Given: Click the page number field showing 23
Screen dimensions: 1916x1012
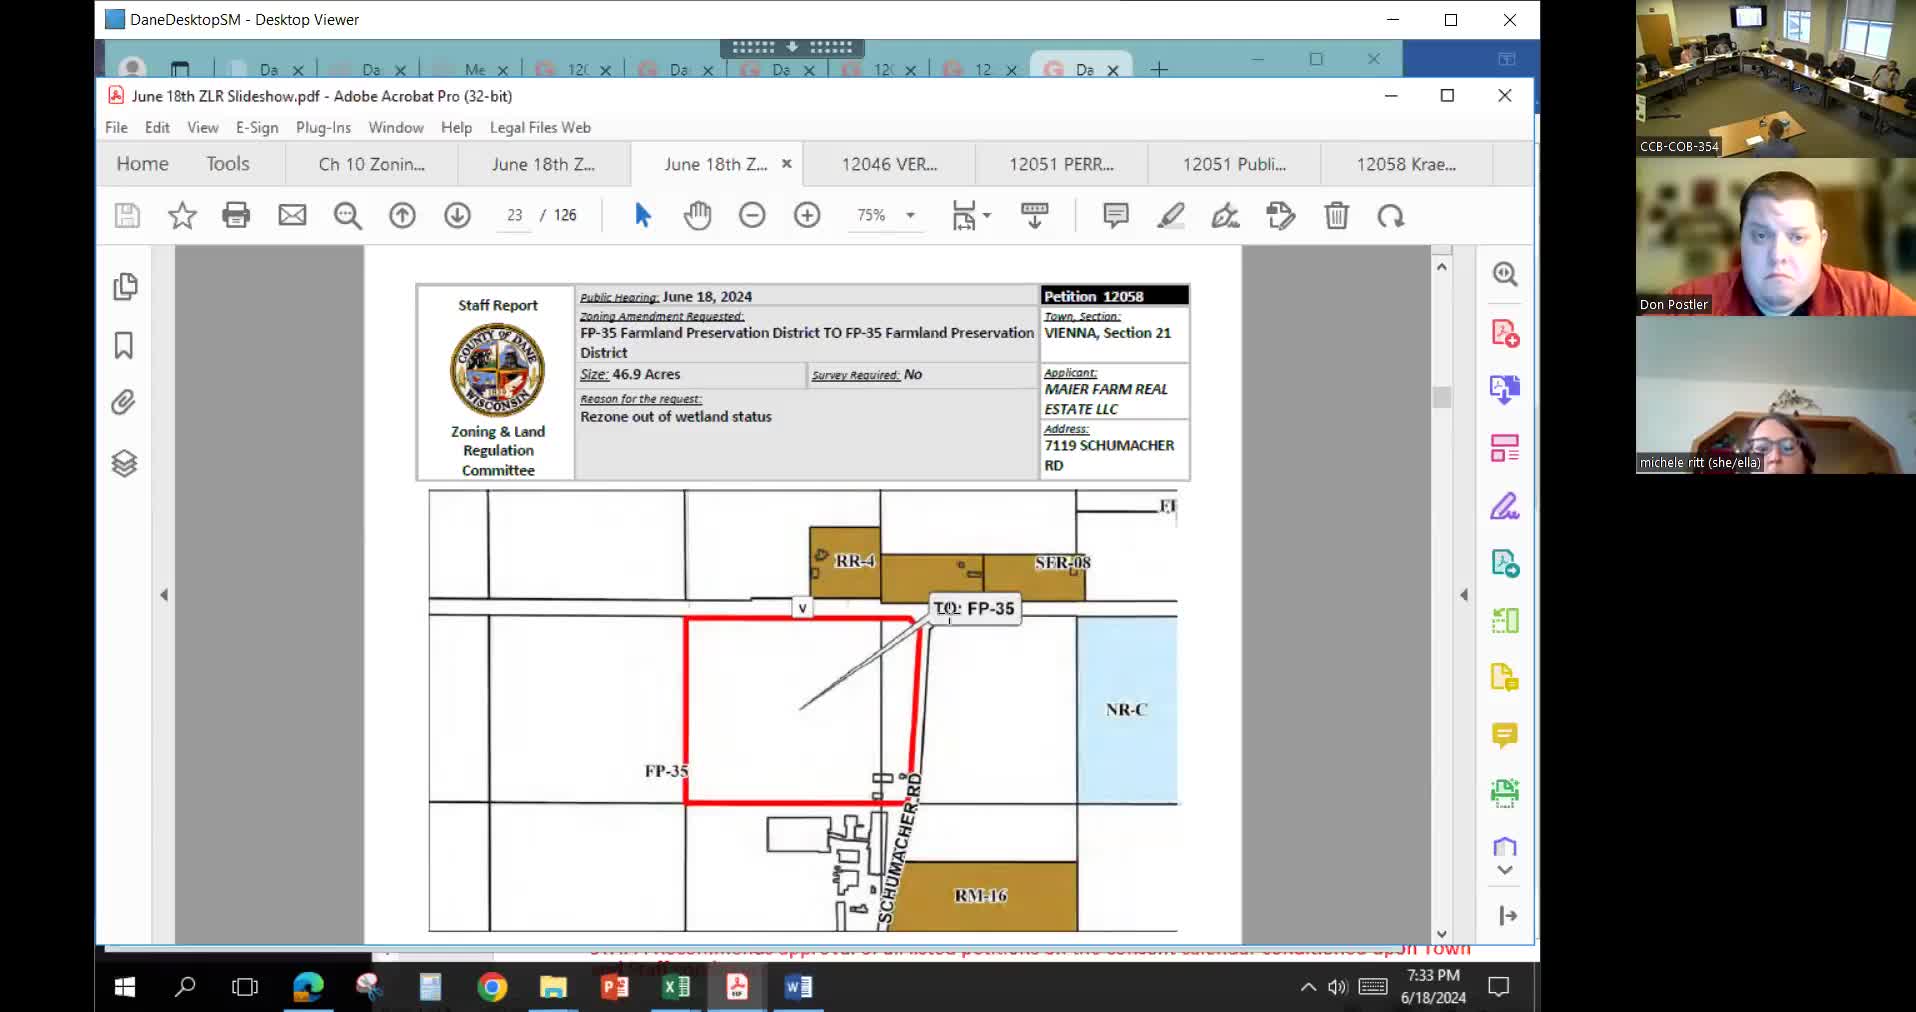Looking at the screenshot, I should 513,215.
